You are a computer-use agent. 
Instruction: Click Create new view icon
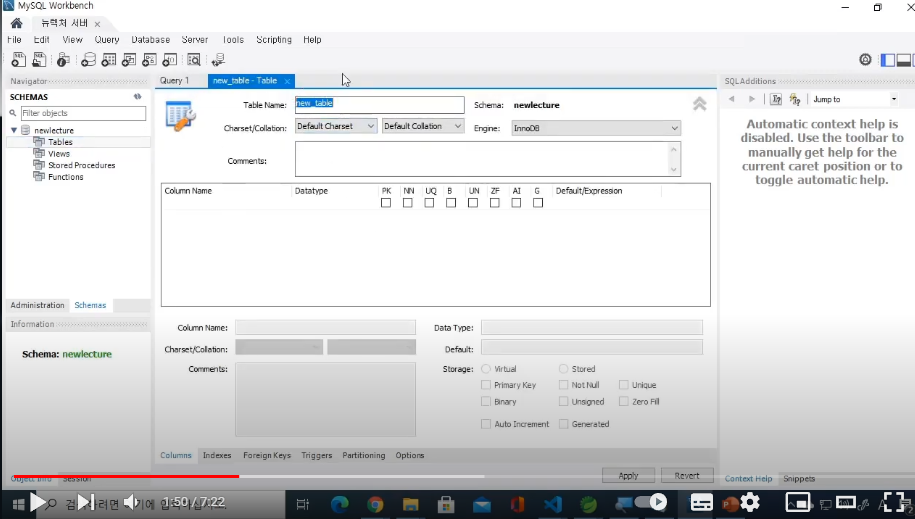[129, 60]
